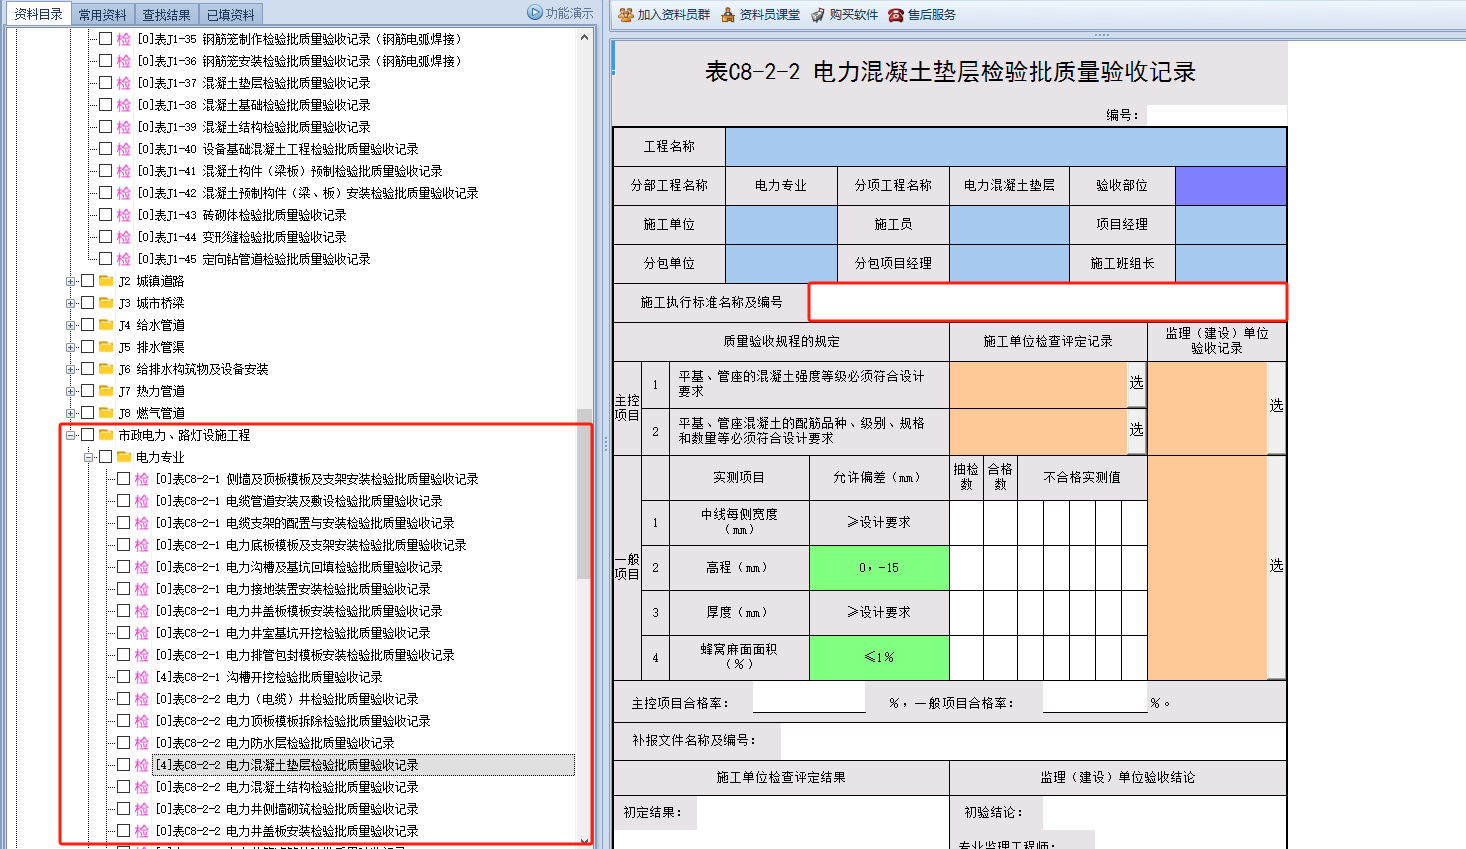Tick the J6 给排水构筑物及设备安装 checkbox
Screen dimensions: 1466x849
(87, 369)
